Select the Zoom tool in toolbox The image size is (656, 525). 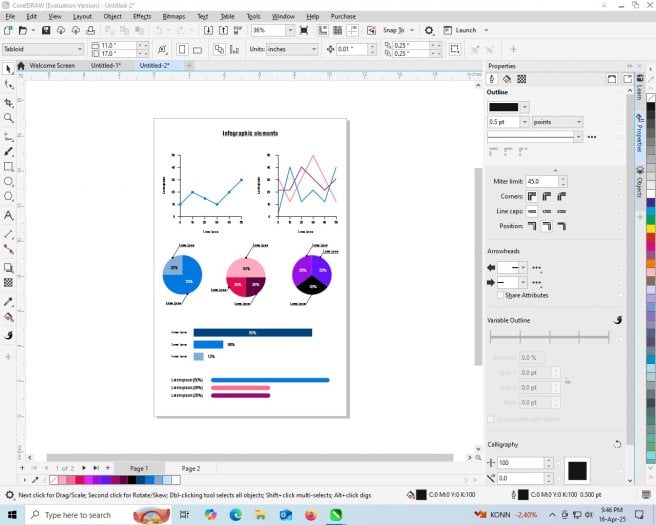(8, 118)
